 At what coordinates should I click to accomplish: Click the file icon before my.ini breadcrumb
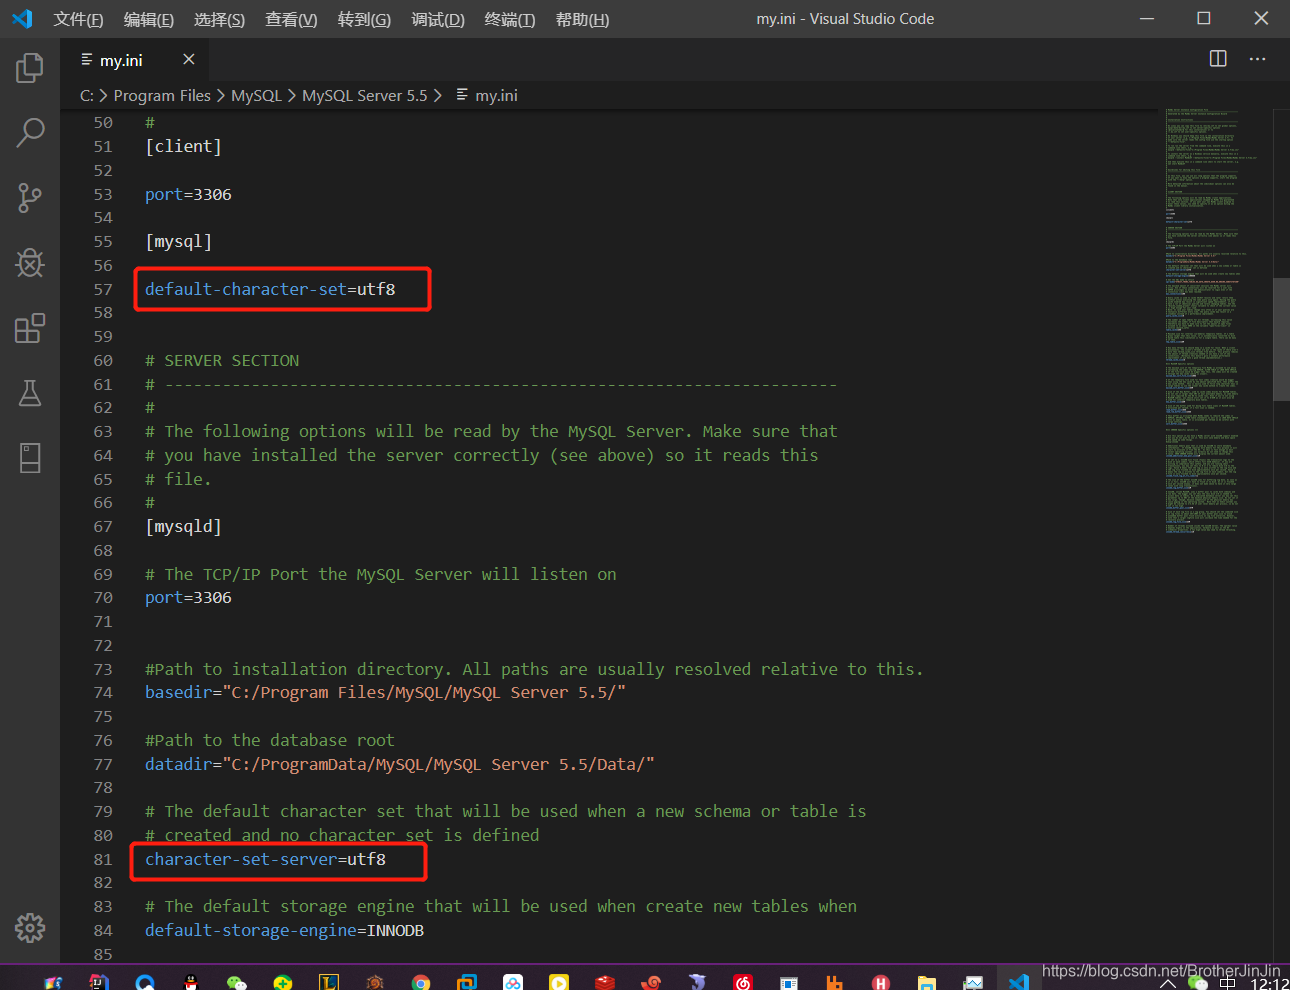tap(462, 95)
